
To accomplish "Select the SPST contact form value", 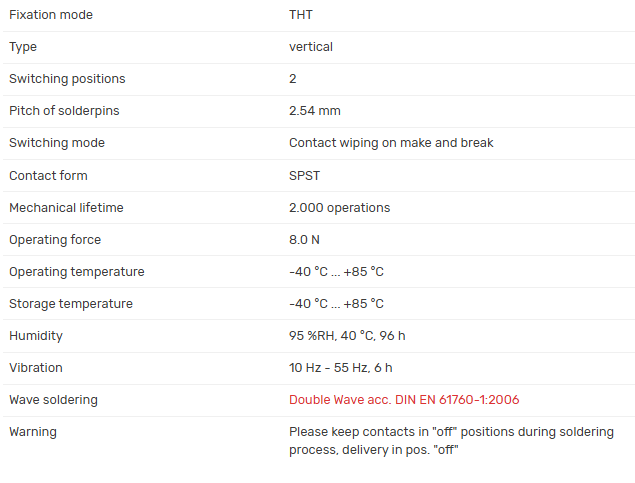I will (305, 176).
